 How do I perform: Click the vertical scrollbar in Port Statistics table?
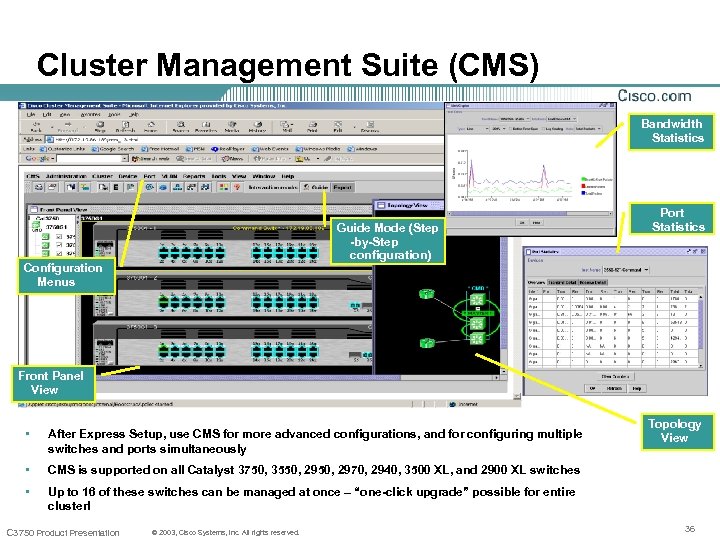click(x=701, y=332)
